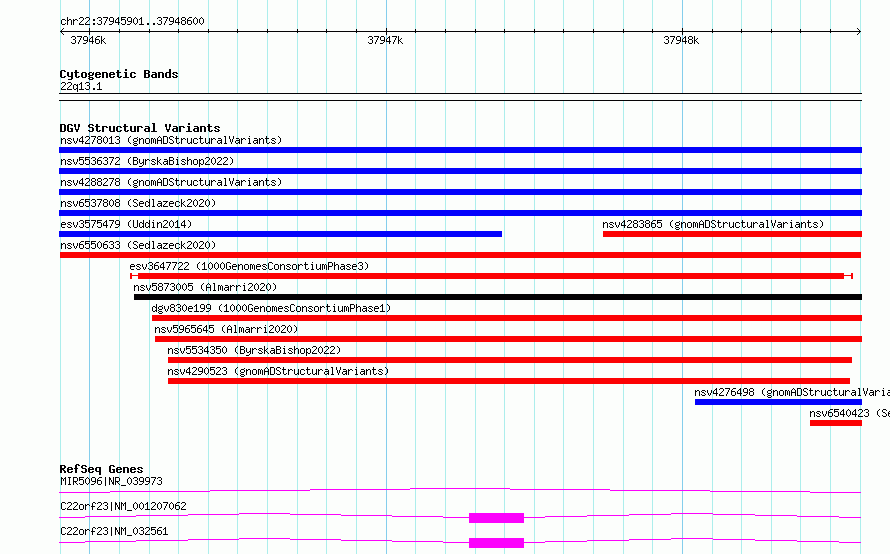Click esv3647722 1000GenomesConsortiumPhase3 label
Screen dimensions: 890x554
(x=249, y=266)
